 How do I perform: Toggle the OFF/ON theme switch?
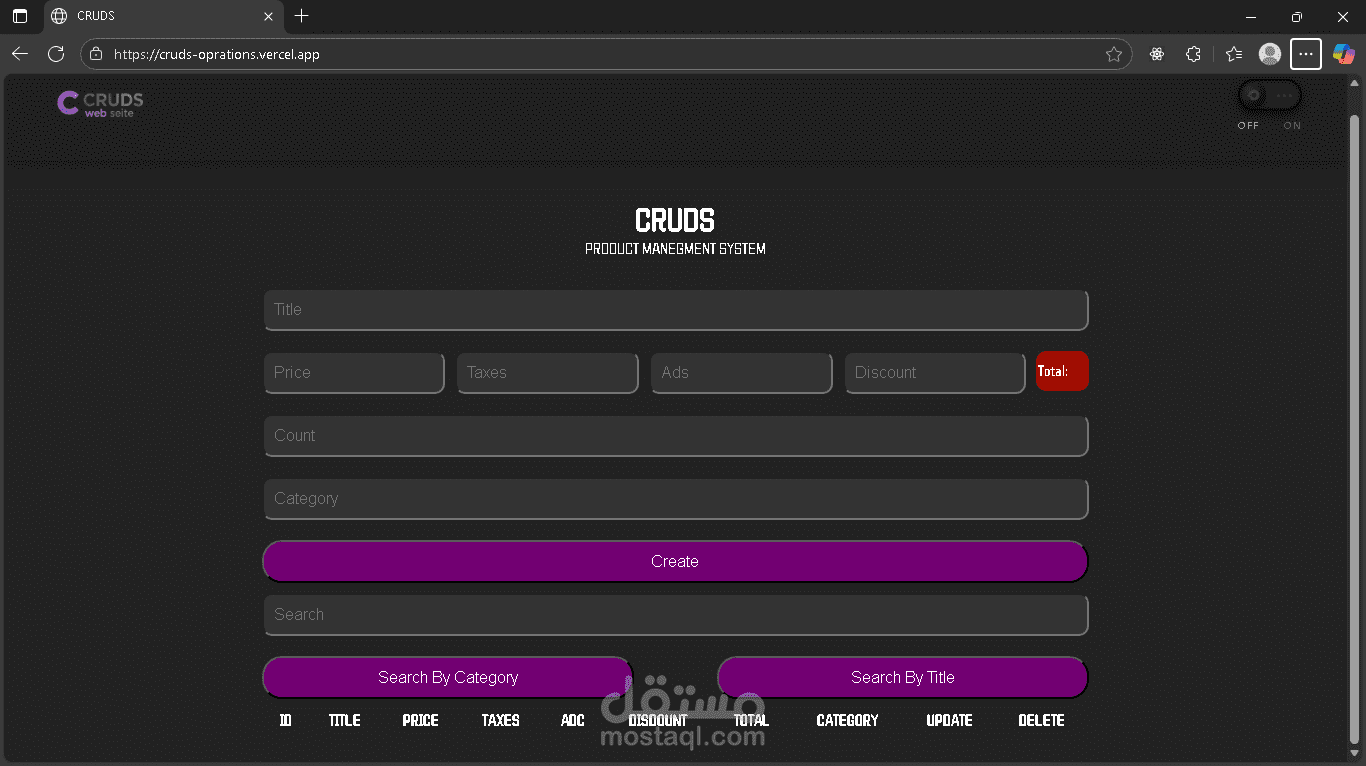point(1269,96)
